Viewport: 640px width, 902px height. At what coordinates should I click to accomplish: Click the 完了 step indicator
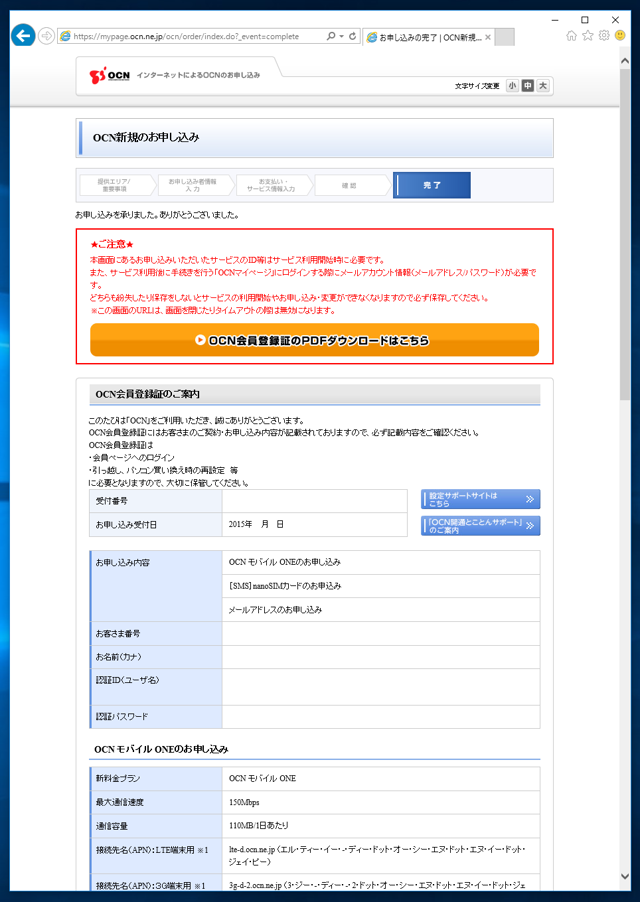(x=432, y=185)
